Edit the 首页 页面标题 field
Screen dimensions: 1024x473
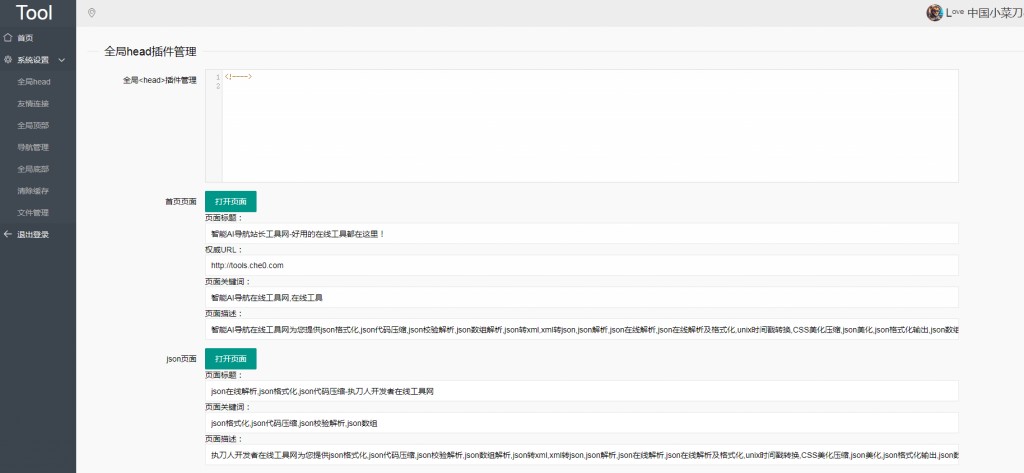[x=582, y=233]
